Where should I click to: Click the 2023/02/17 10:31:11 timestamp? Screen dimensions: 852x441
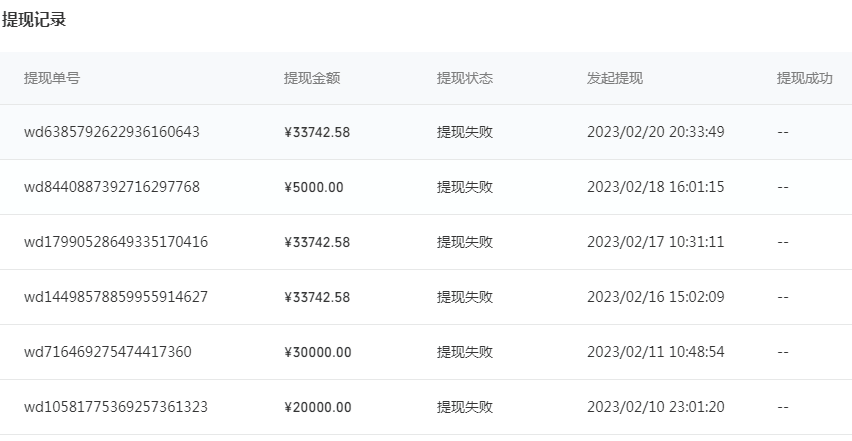pyautogui.click(x=655, y=242)
